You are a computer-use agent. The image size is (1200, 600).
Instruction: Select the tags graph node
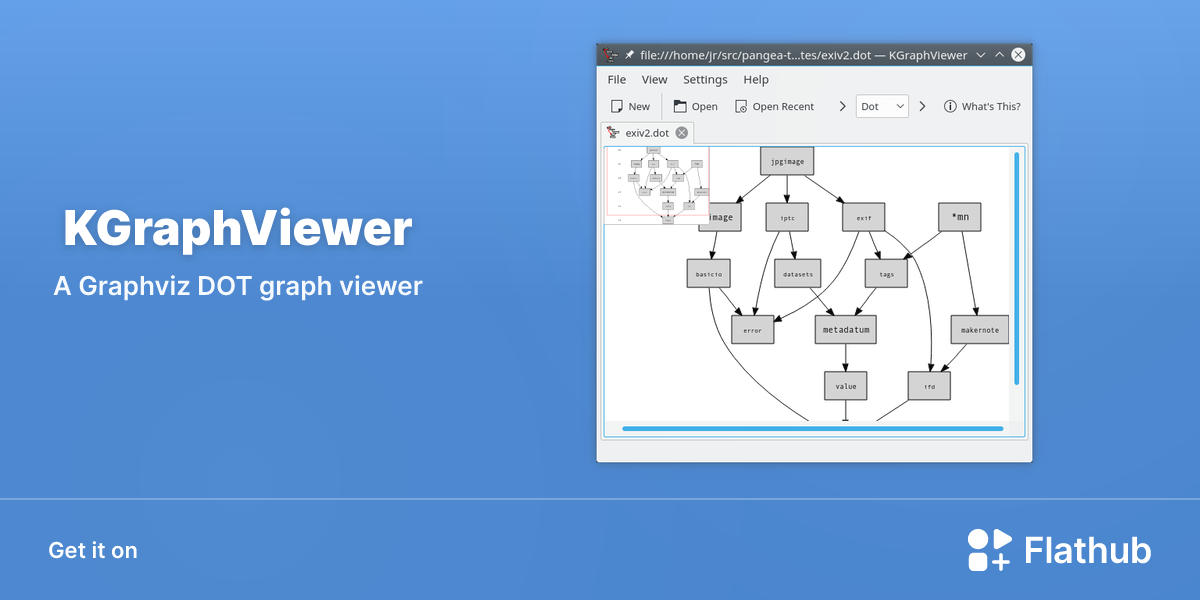click(x=886, y=273)
